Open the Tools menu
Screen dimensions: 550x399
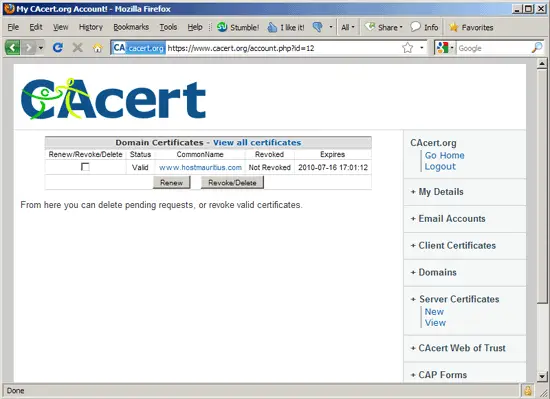point(168,27)
